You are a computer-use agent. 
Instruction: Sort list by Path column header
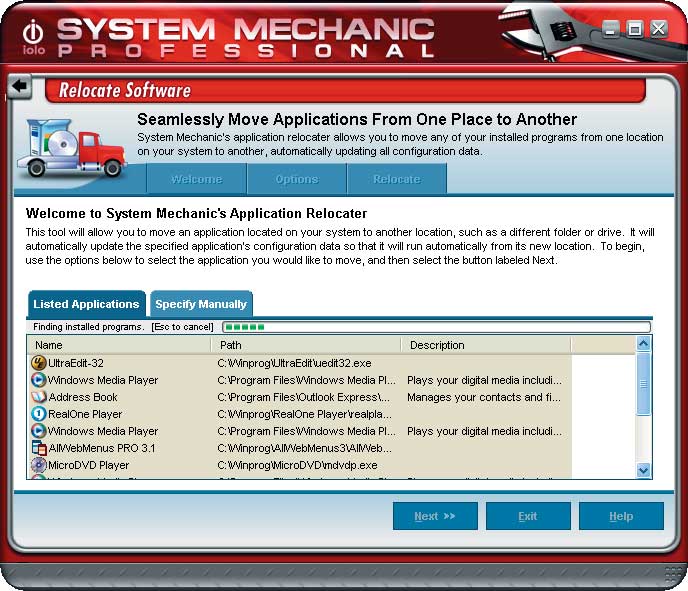[306, 345]
